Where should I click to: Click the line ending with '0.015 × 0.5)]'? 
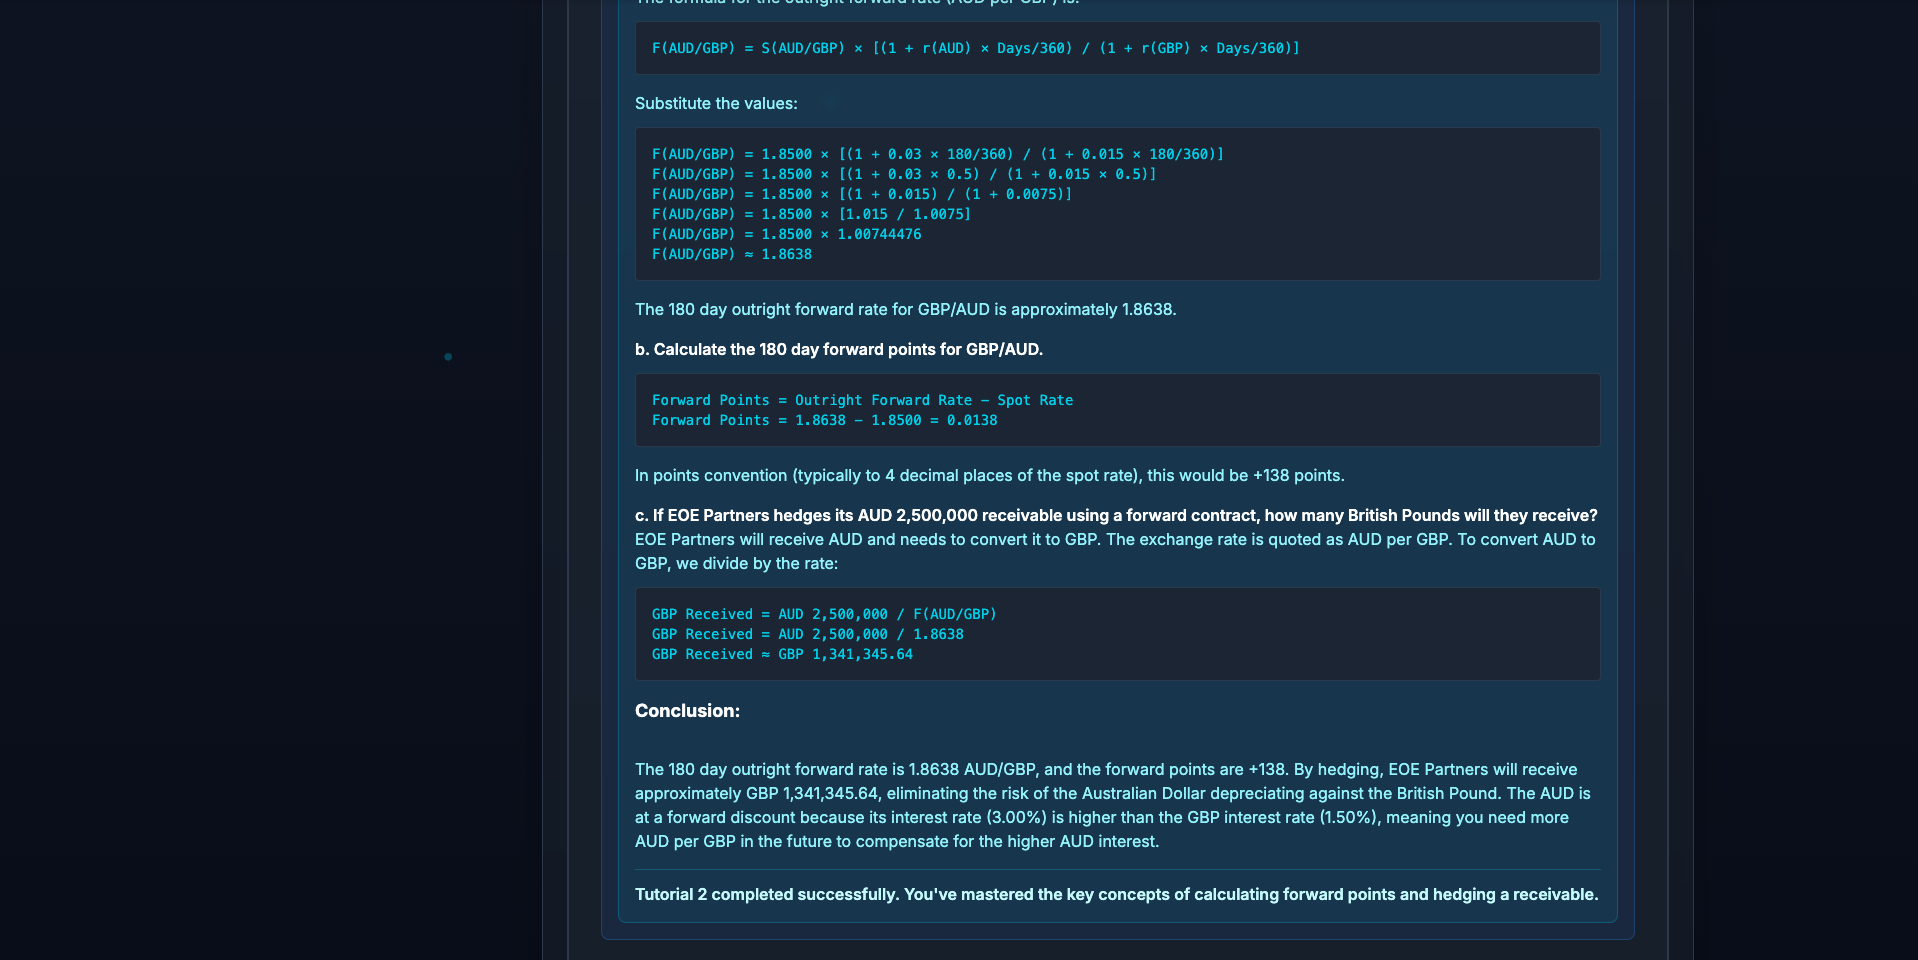click(x=904, y=174)
